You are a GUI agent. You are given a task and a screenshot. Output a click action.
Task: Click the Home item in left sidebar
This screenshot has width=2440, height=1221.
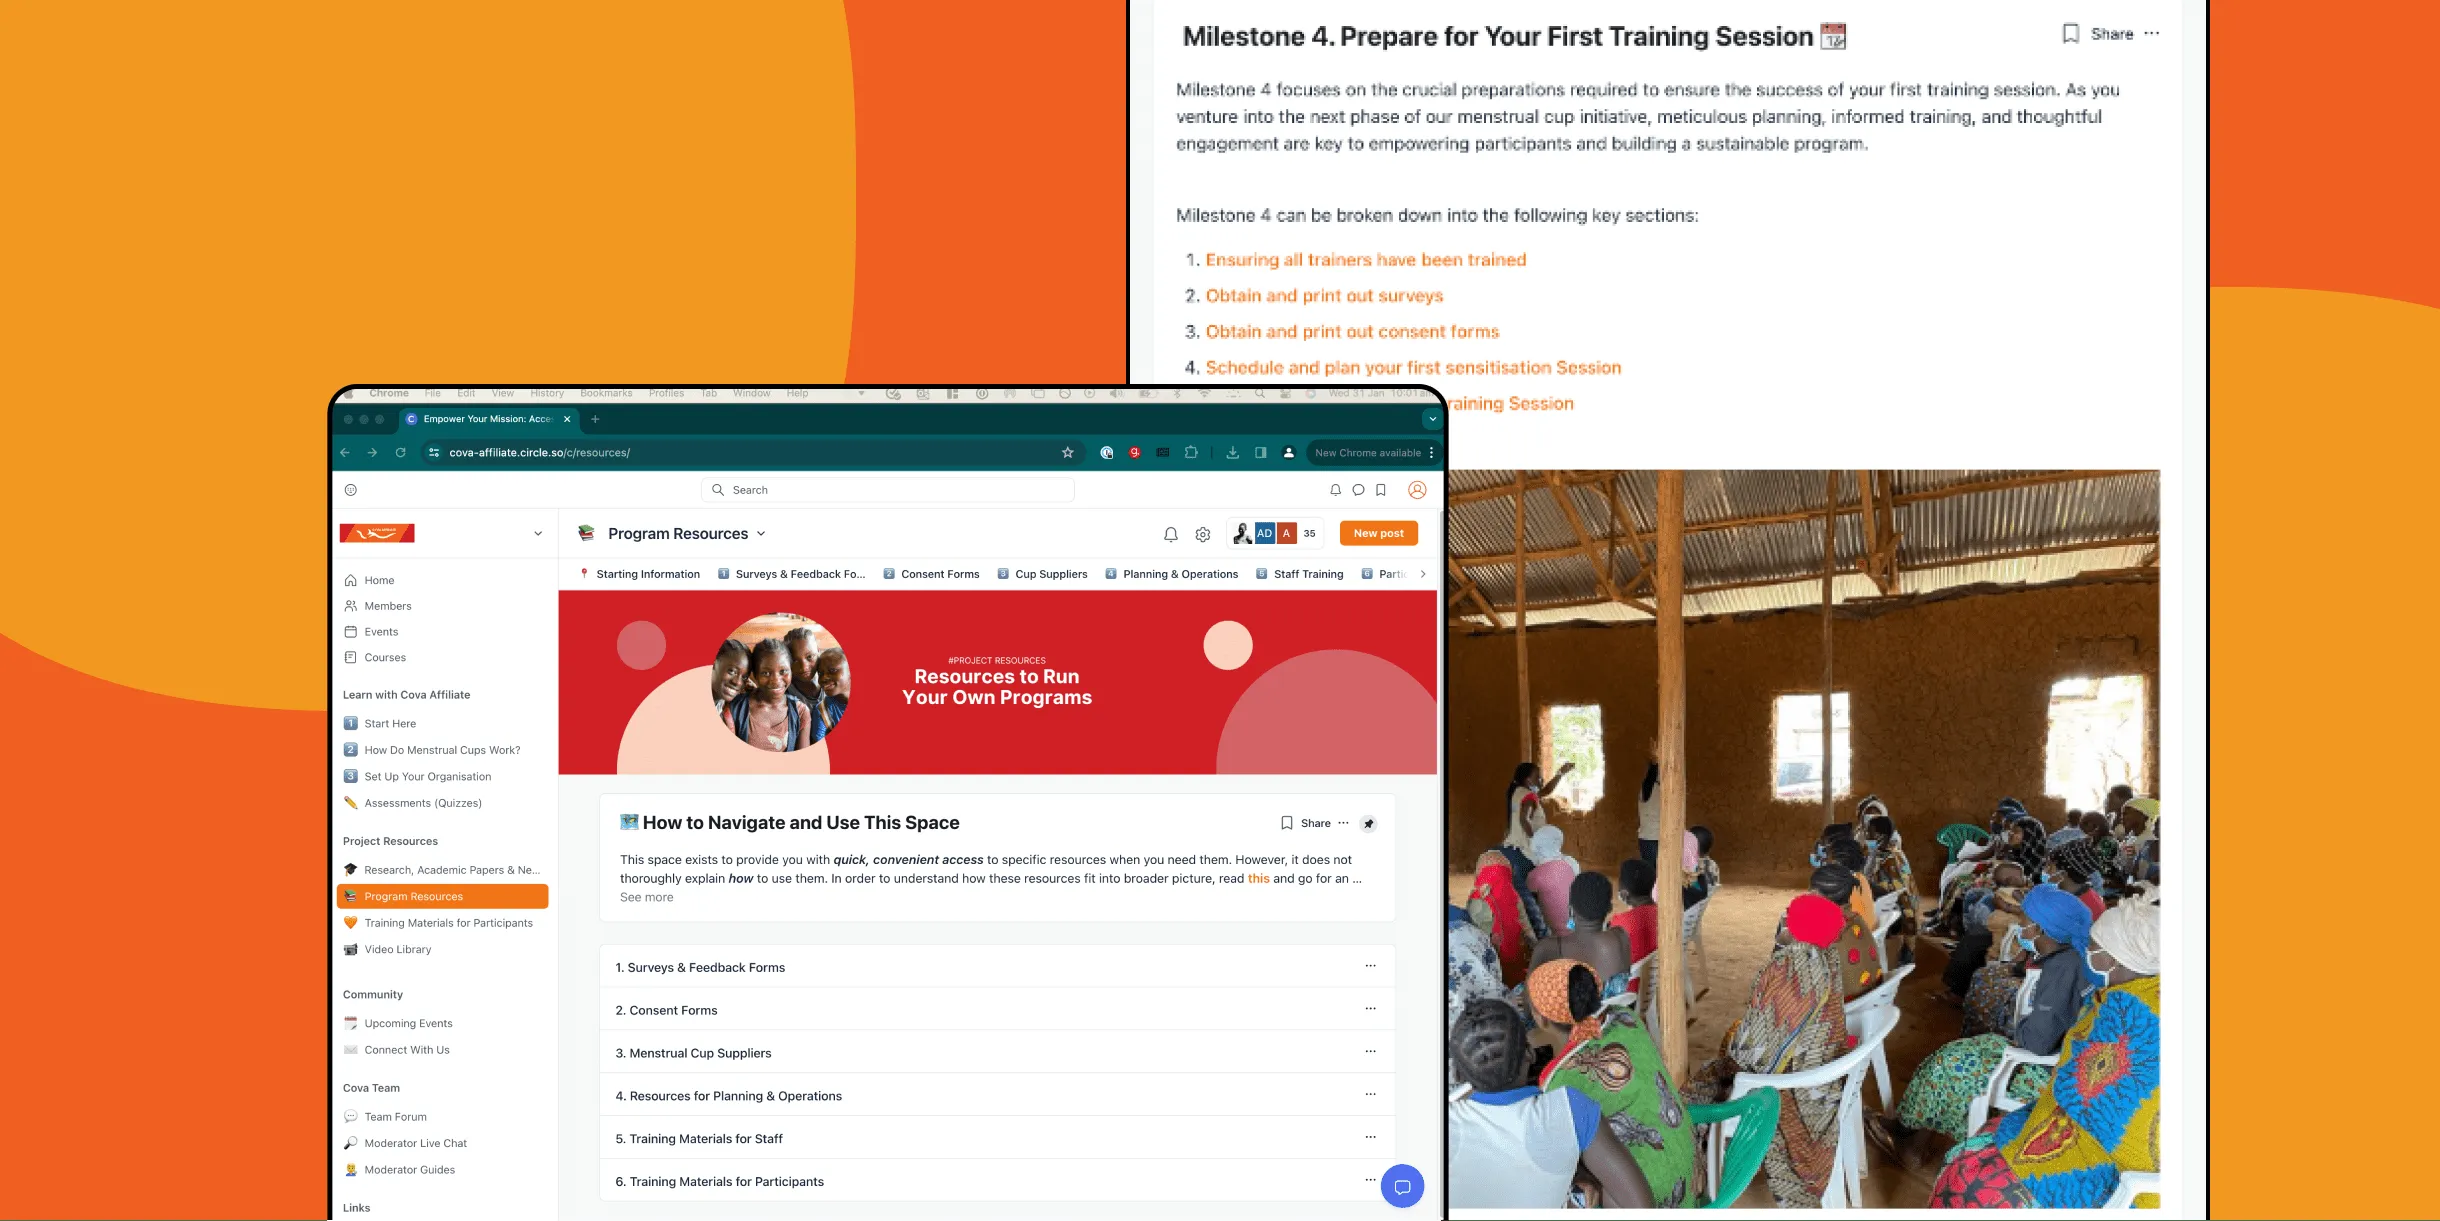[378, 579]
